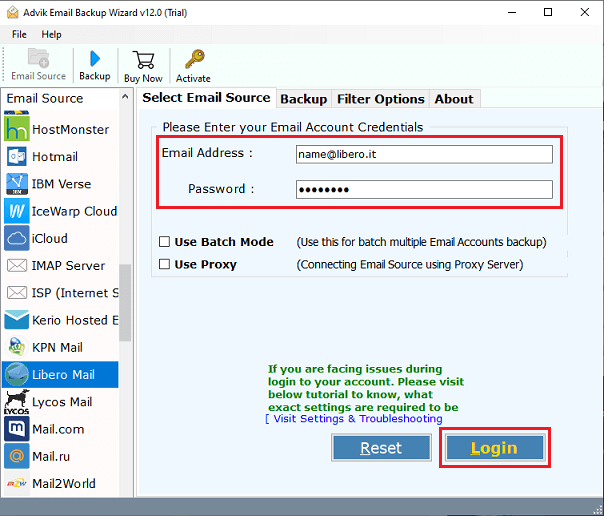This screenshot has width=604, height=516.
Task: Open the Buy Now shopping cart icon
Action: point(143,60)
